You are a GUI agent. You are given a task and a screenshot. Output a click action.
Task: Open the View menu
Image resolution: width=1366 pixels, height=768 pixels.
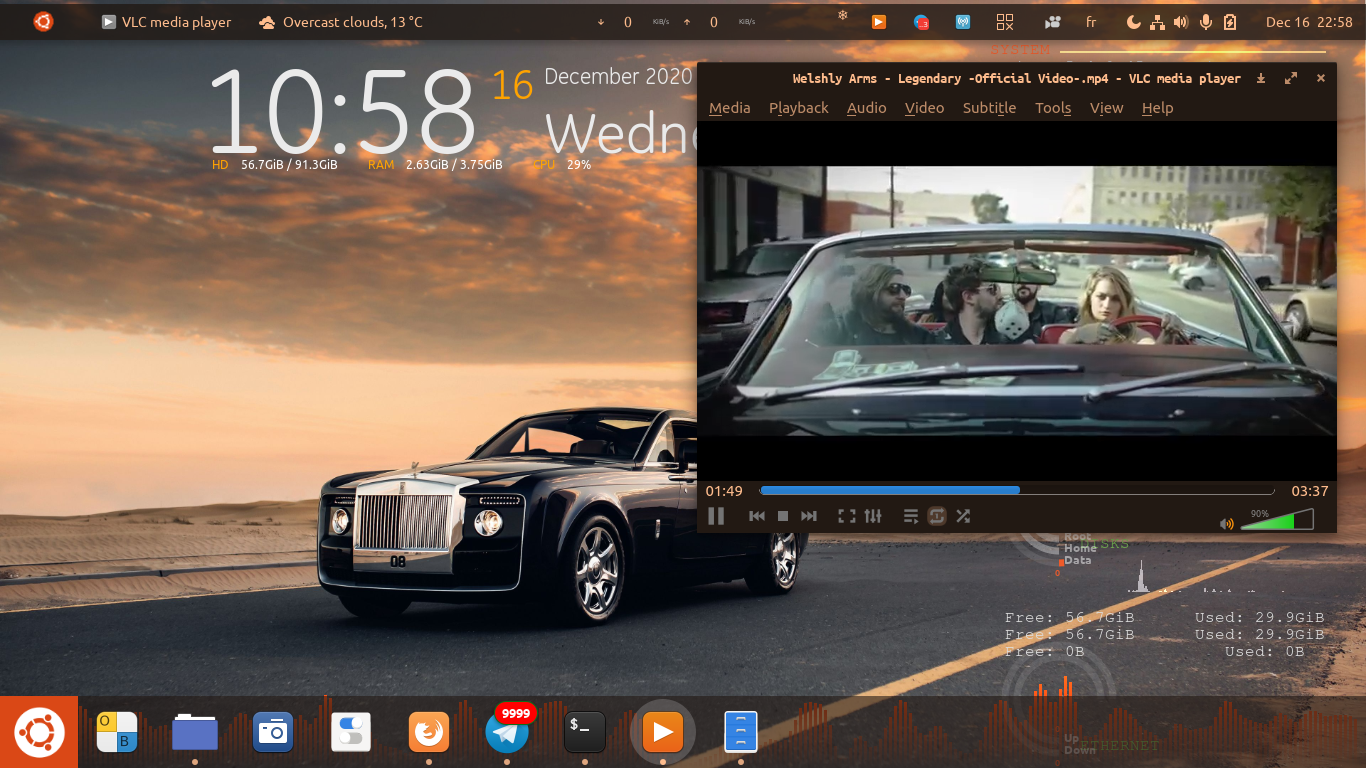tap(1107, 108)
